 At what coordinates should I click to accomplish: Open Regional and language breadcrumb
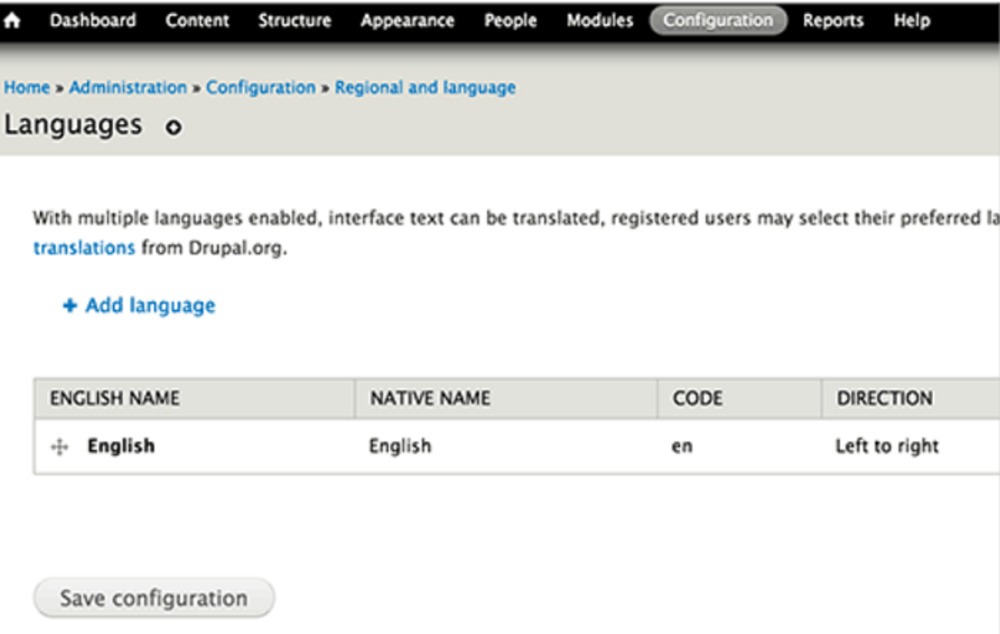(425, 88)
